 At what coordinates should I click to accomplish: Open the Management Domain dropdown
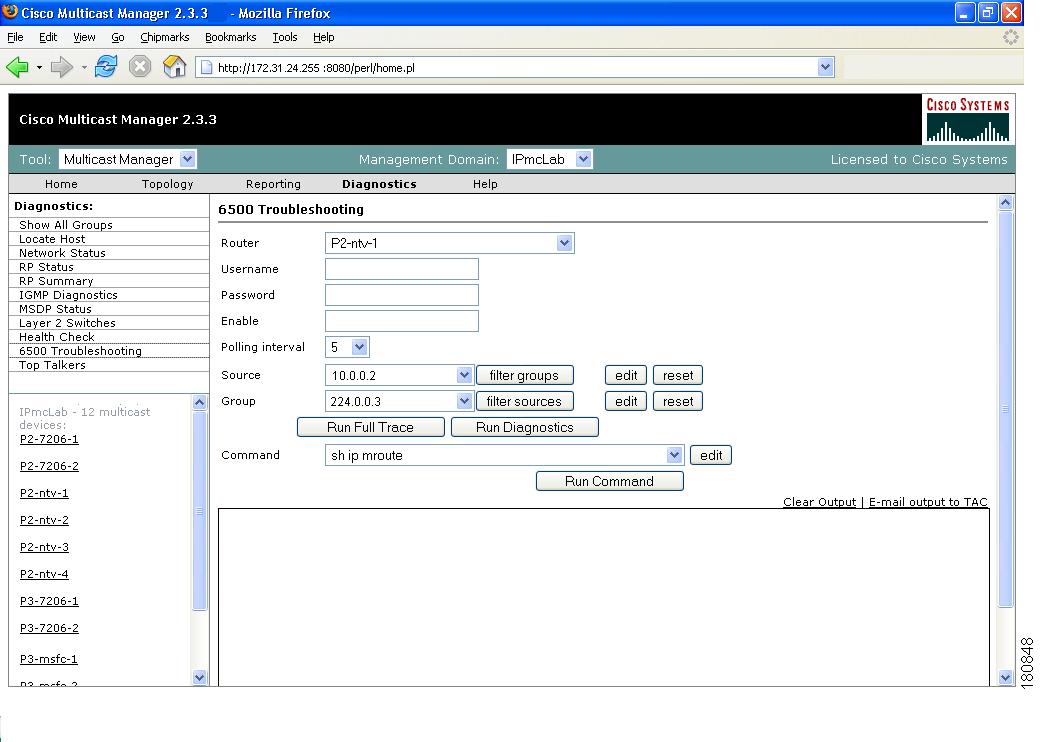pyautogui.click(x=583, y=159)
